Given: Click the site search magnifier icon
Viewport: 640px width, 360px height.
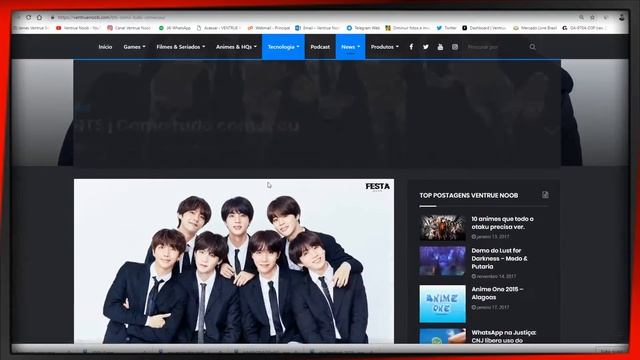Looking at the screenshot, I should 533,47.
